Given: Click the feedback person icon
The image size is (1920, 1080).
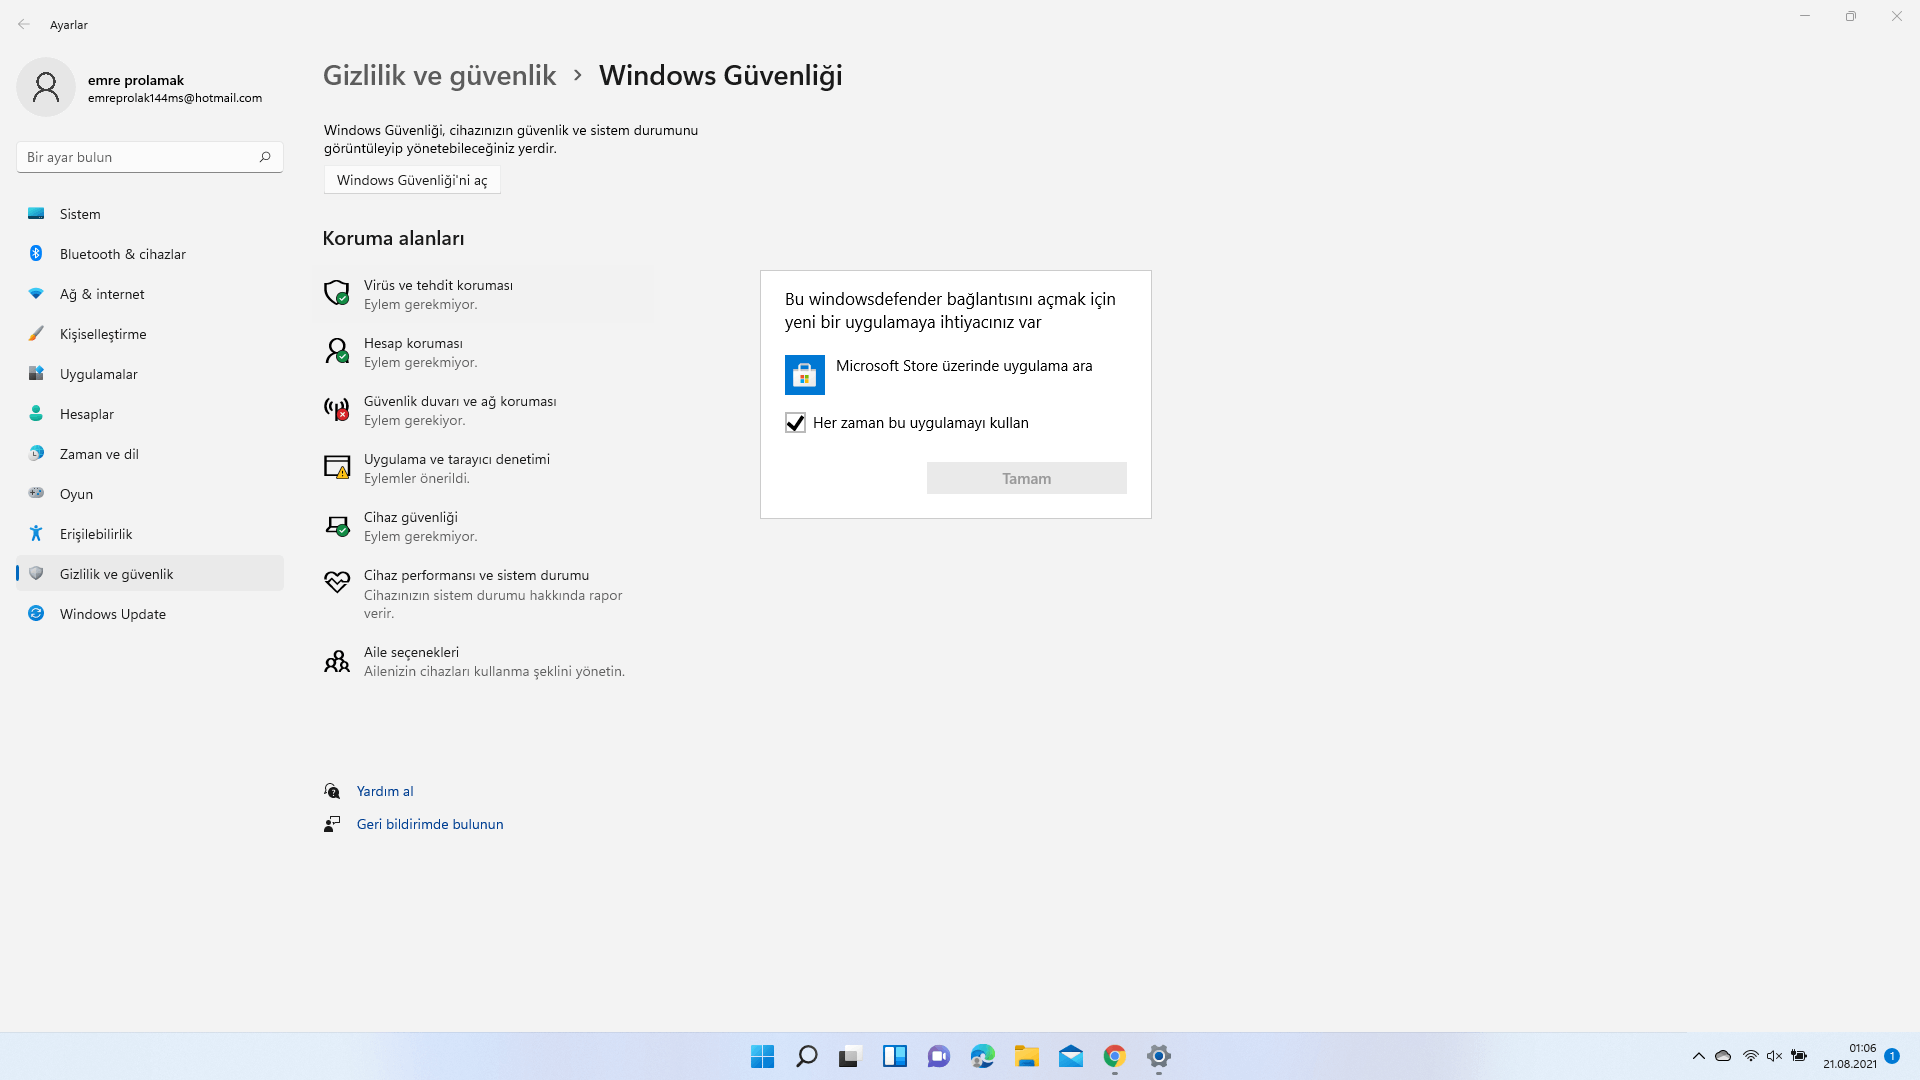Looking at the screenshot, I should 332,824.
